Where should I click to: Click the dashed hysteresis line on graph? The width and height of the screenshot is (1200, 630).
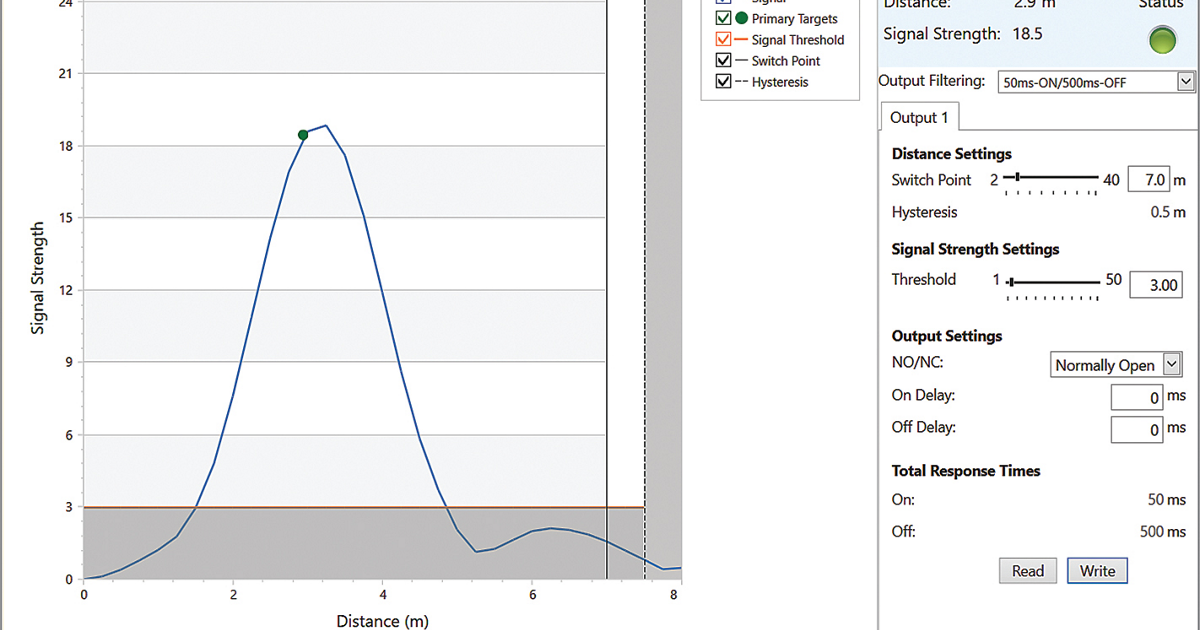[644, 289]
